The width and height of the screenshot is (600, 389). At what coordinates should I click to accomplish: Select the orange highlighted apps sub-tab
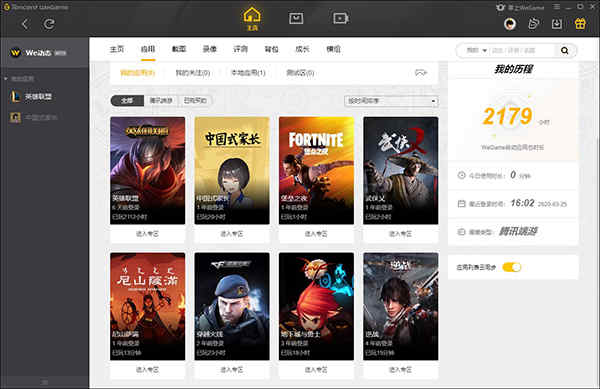coord(137,73)
